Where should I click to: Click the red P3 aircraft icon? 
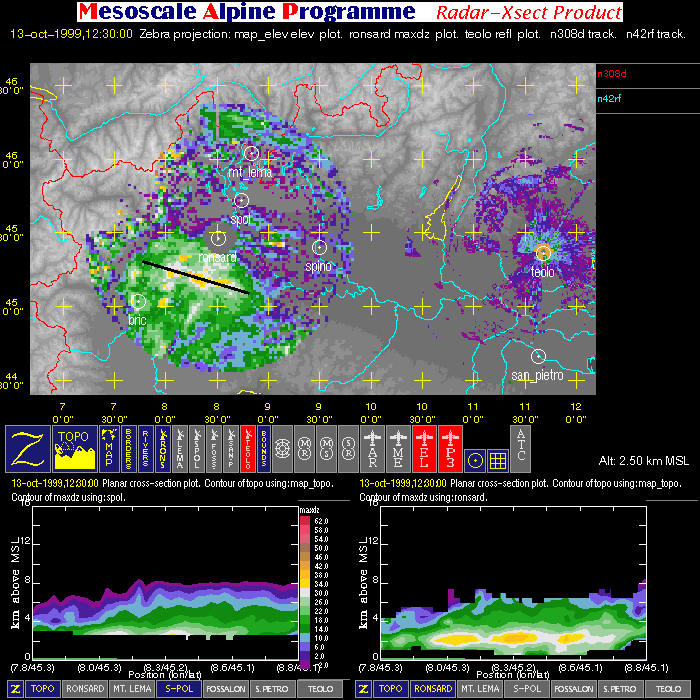pyautogui.click(x=451, y=448)
